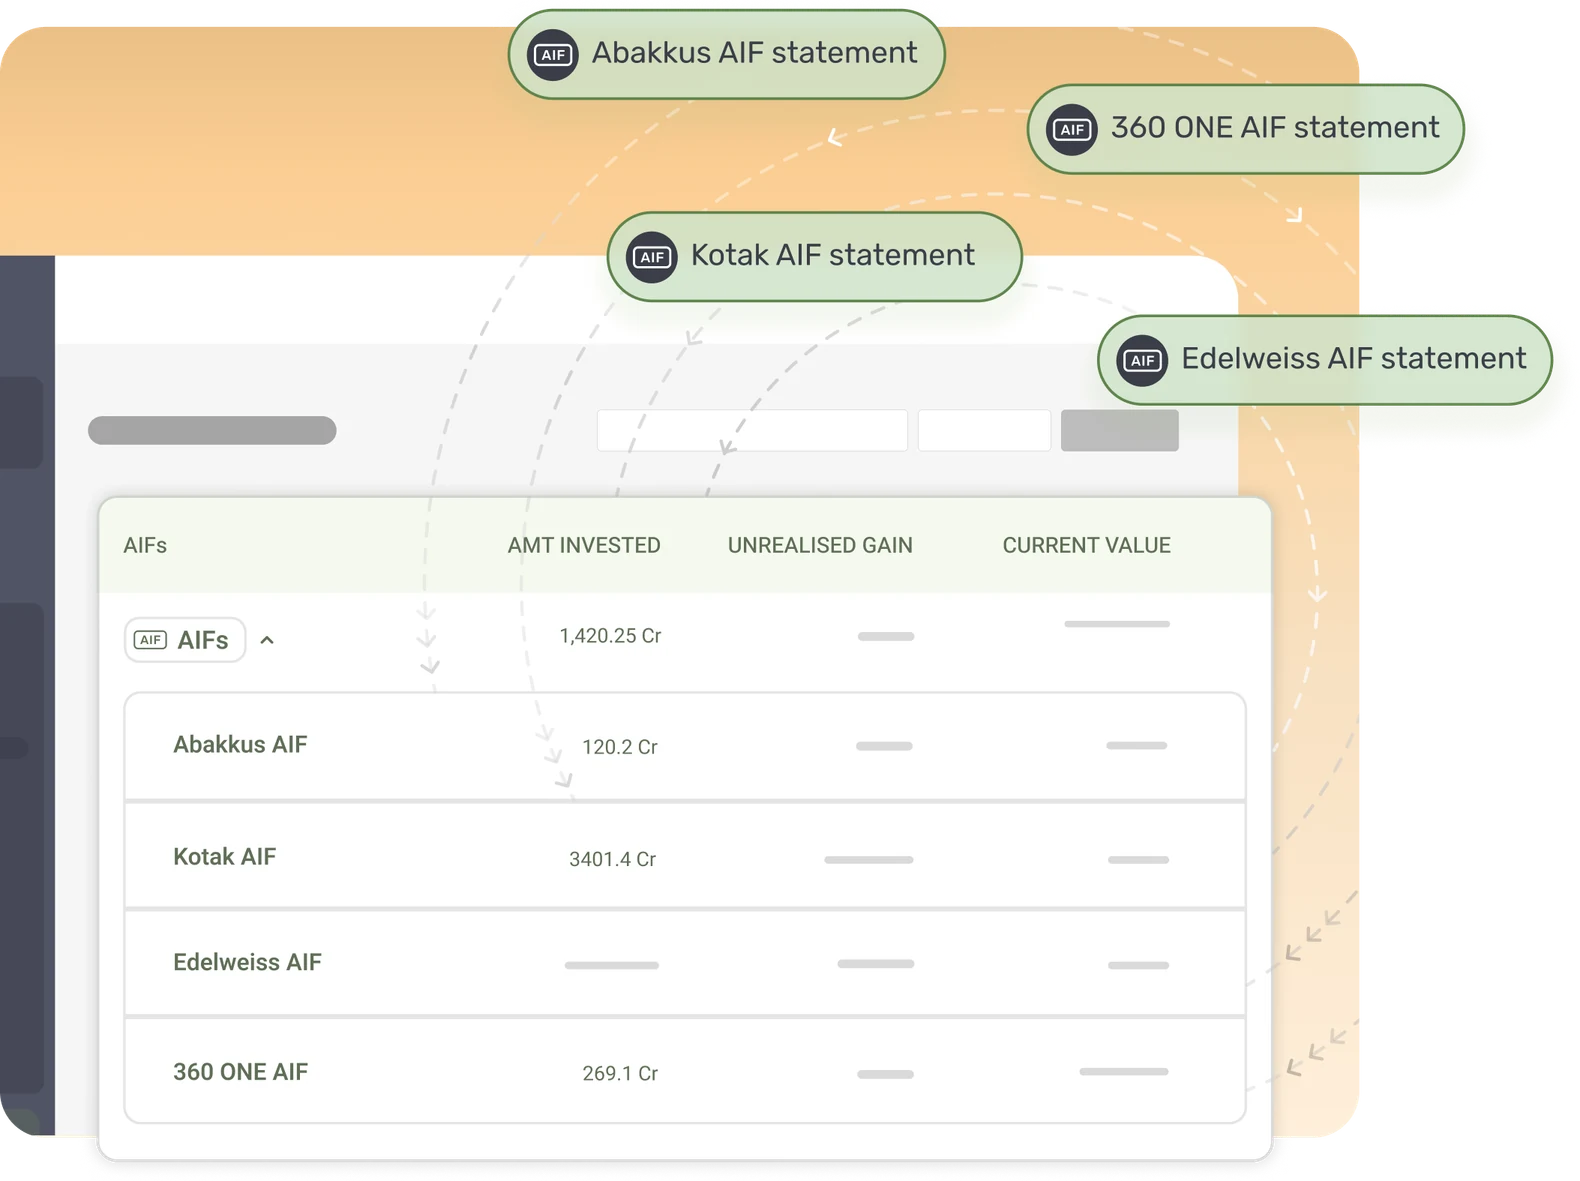Open the 360 ONE AIF statement pill
1580x1181 pixels.
[x=1246, y=129]
